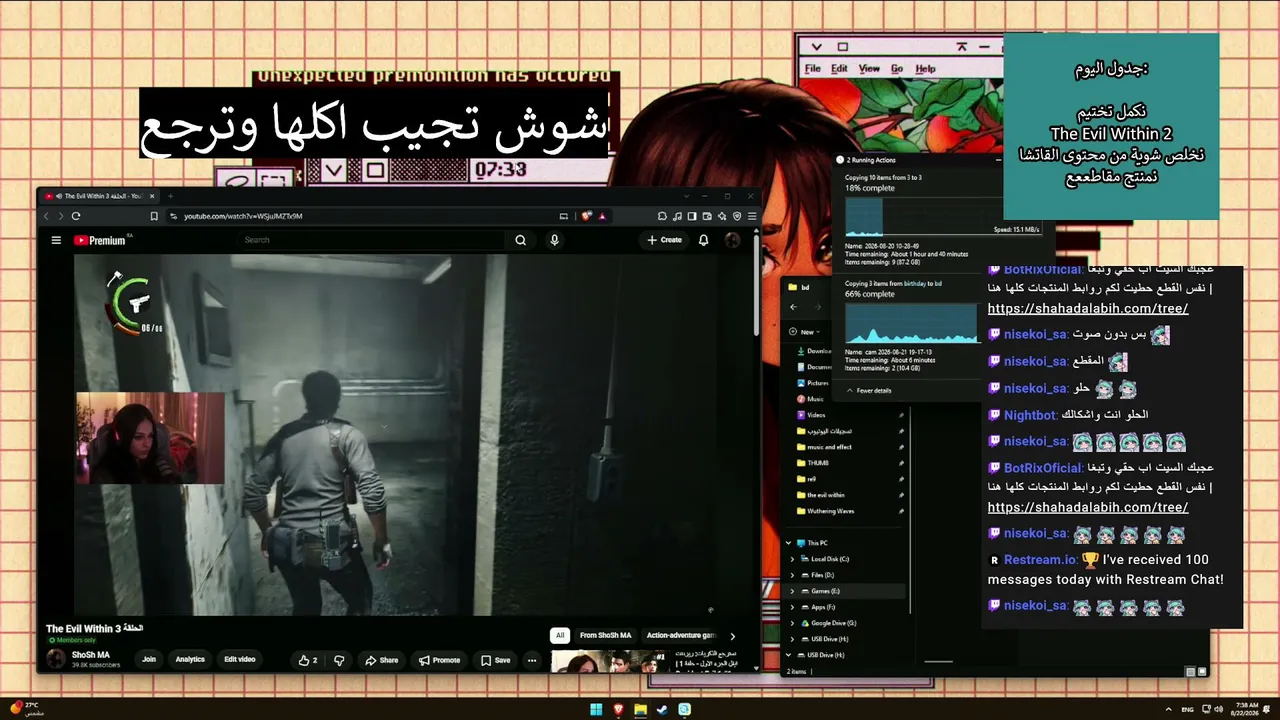
Task: Select the All filter chip
Action: point(560,635)
